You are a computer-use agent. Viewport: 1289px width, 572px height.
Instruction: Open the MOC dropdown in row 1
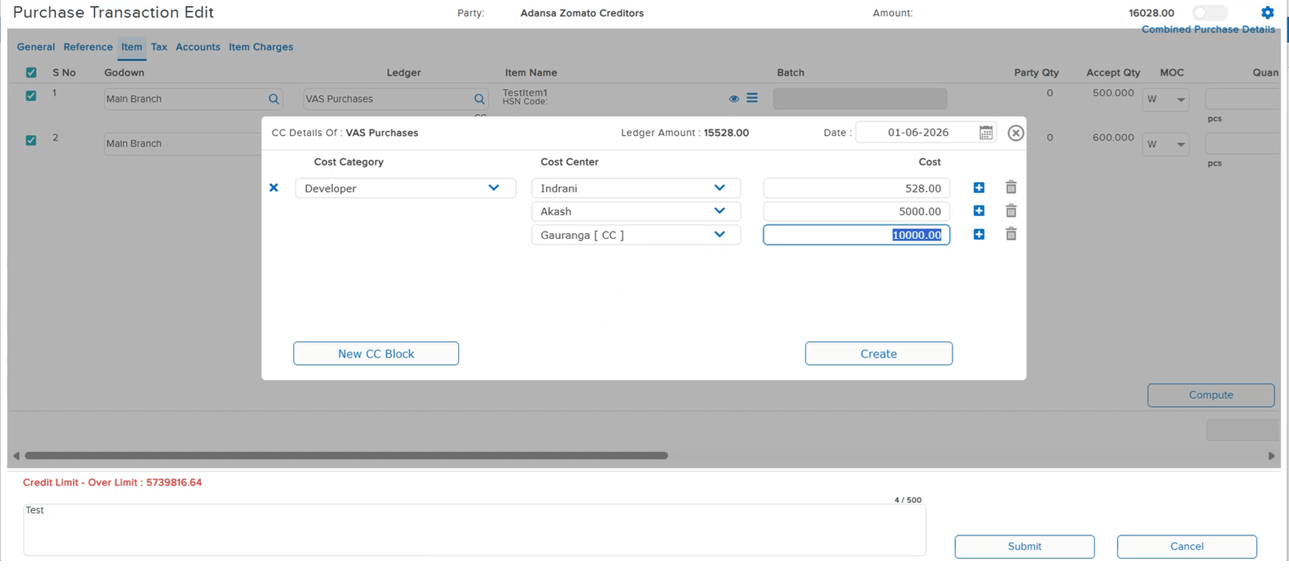click(x=1166, y=99)
